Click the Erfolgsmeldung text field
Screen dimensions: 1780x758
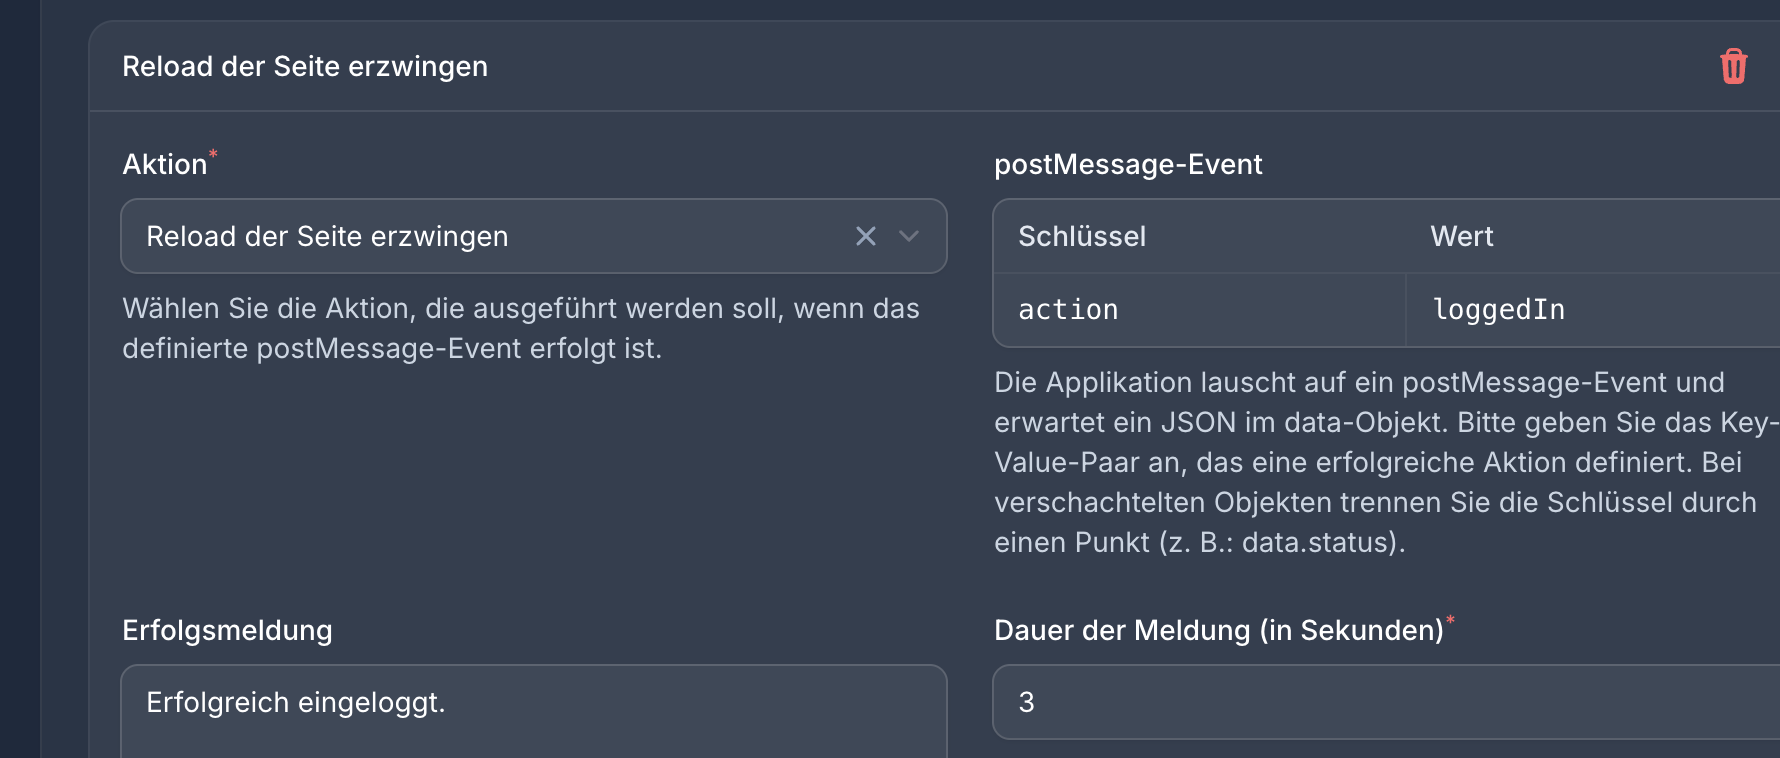(533, 703)
